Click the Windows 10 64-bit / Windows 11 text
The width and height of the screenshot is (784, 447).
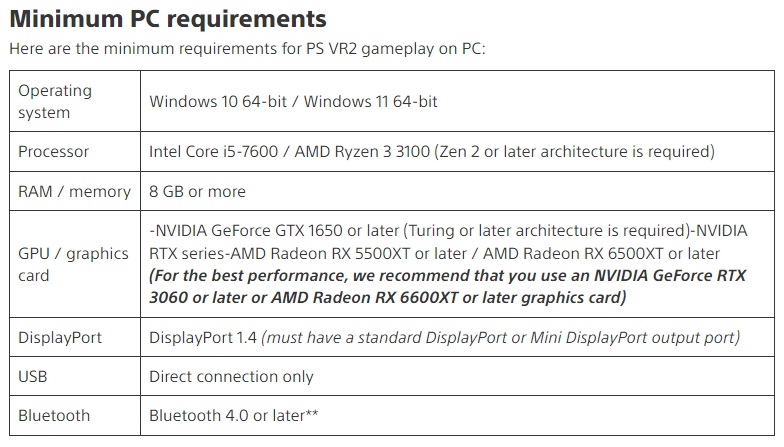293,102
